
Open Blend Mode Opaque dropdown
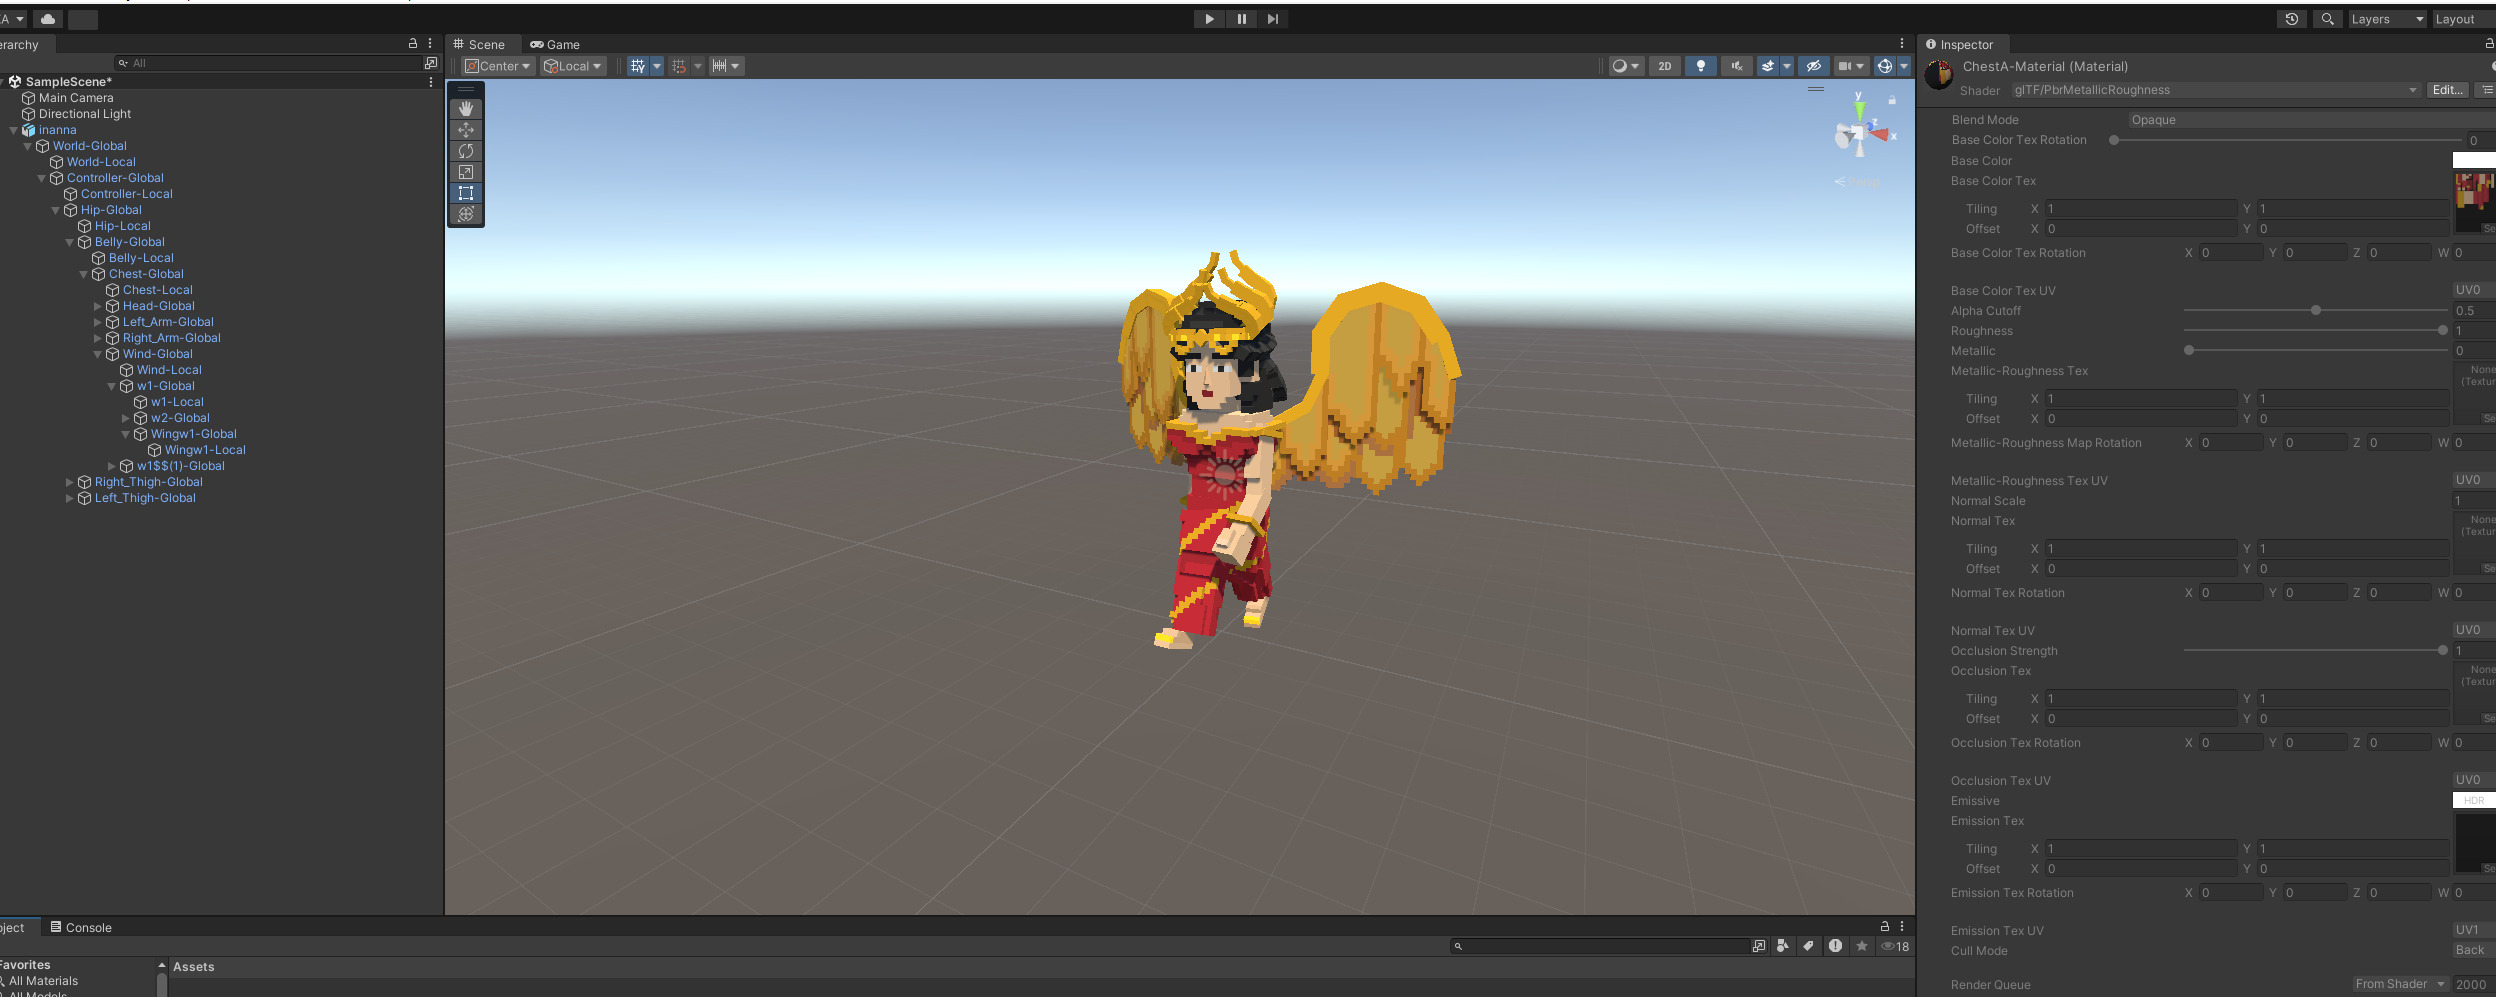(2310, 120)
